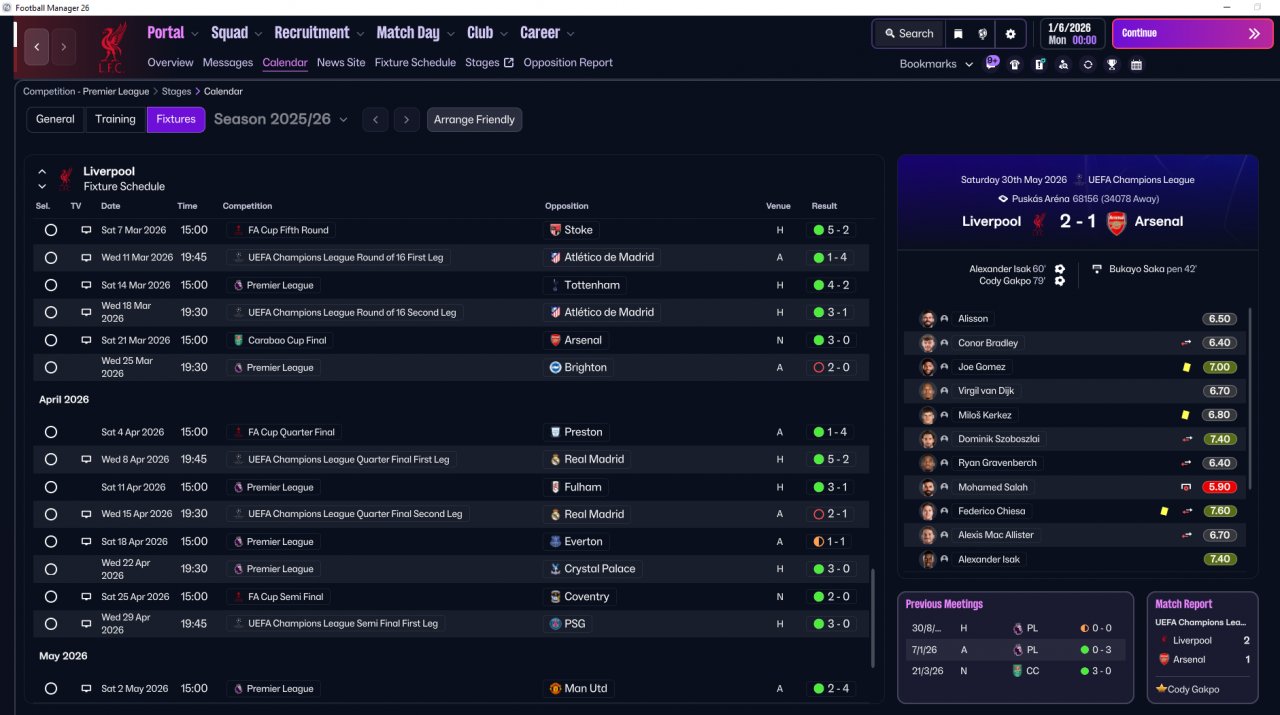Go back with the left arrow navigation button
Screen dimensions: 1280x715
coord(37,47)
